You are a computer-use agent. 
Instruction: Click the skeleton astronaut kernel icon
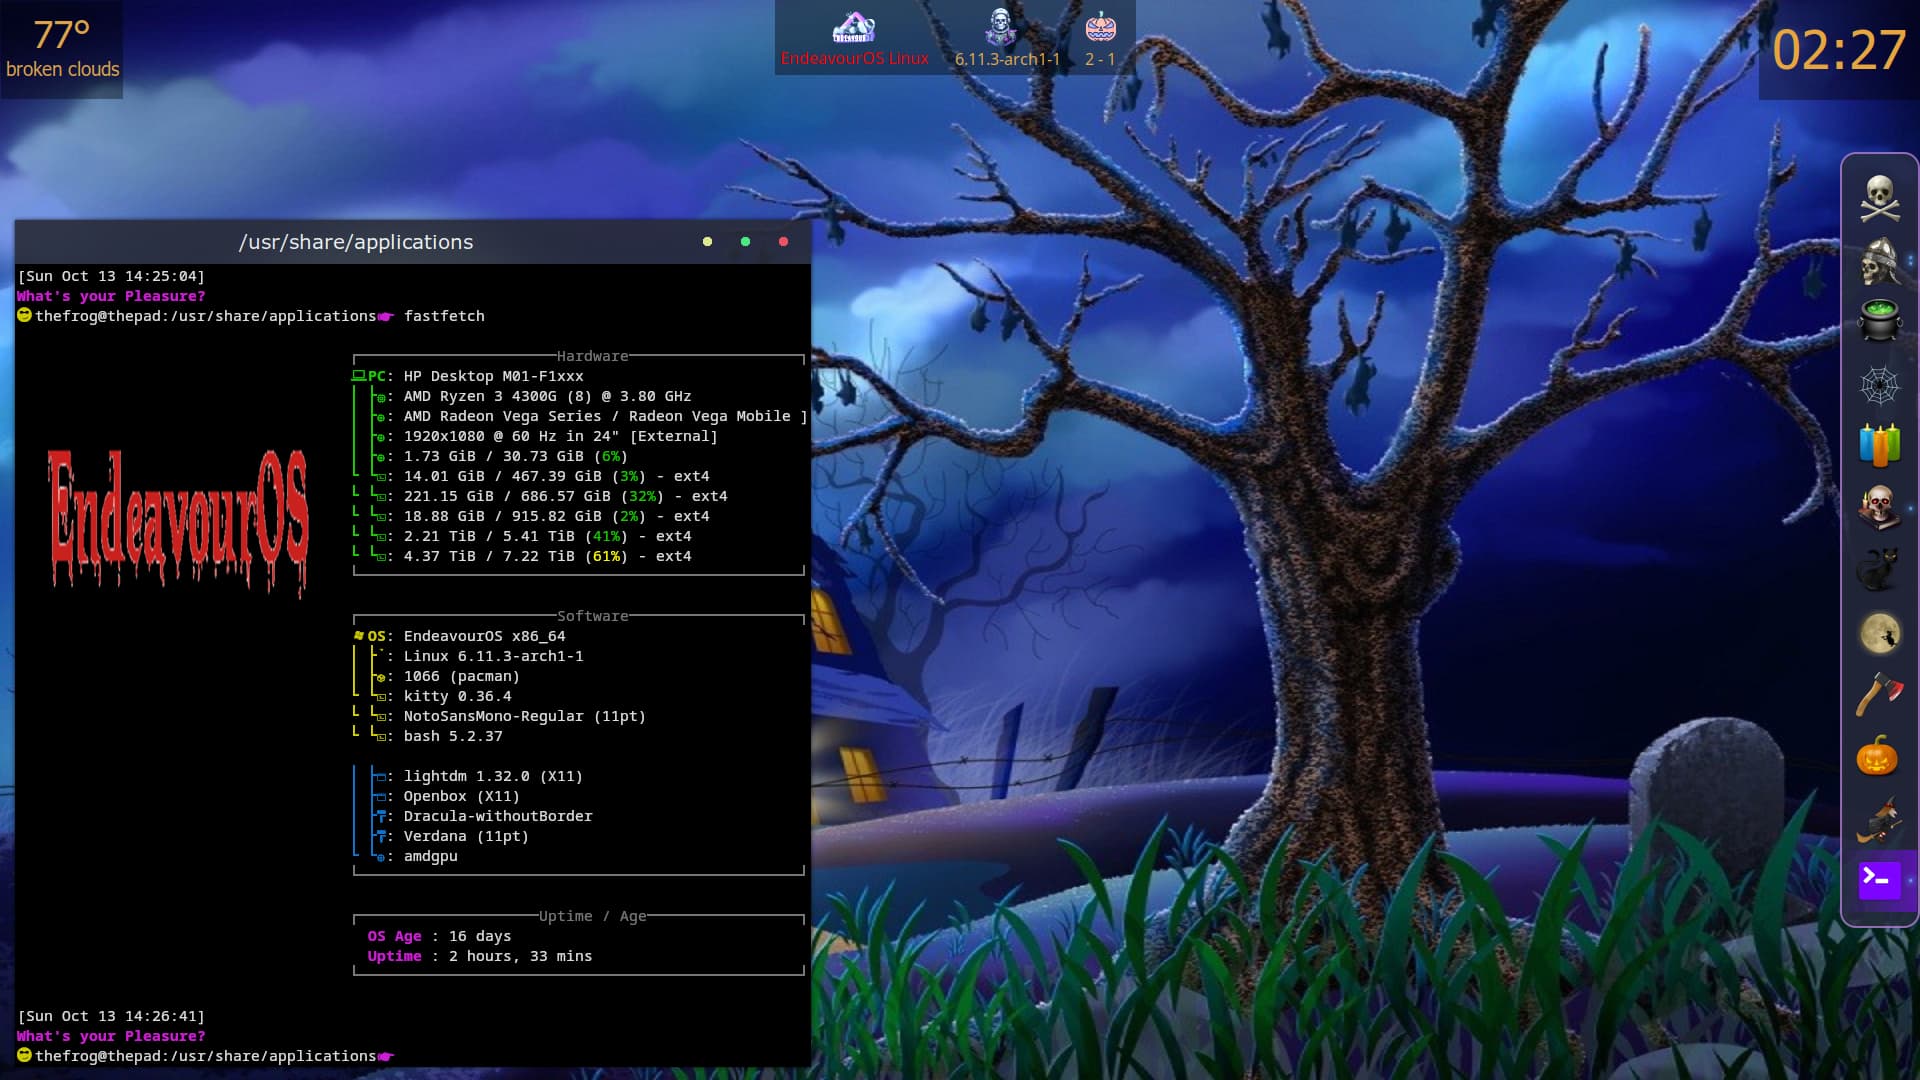pyautogui.click(x=999, y=27)
